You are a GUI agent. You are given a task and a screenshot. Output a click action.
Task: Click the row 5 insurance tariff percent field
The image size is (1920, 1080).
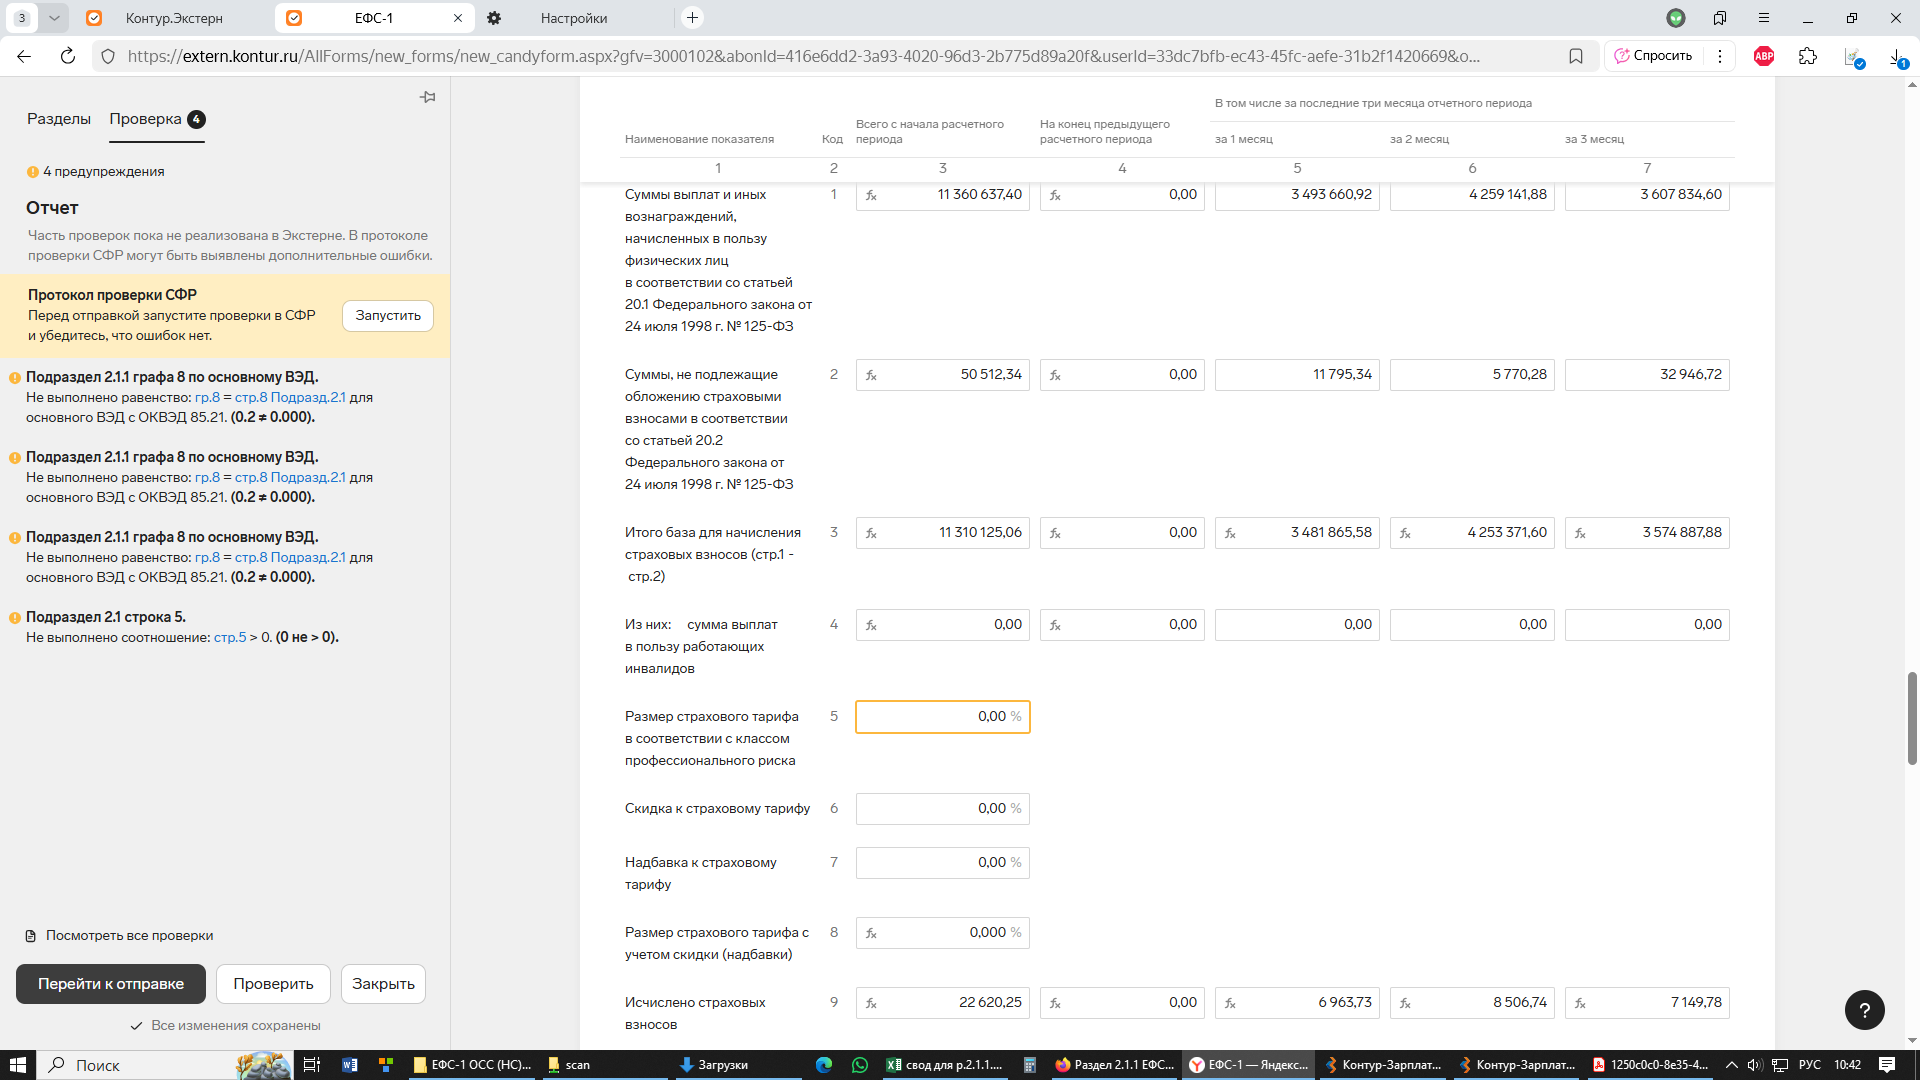(942, 717)
